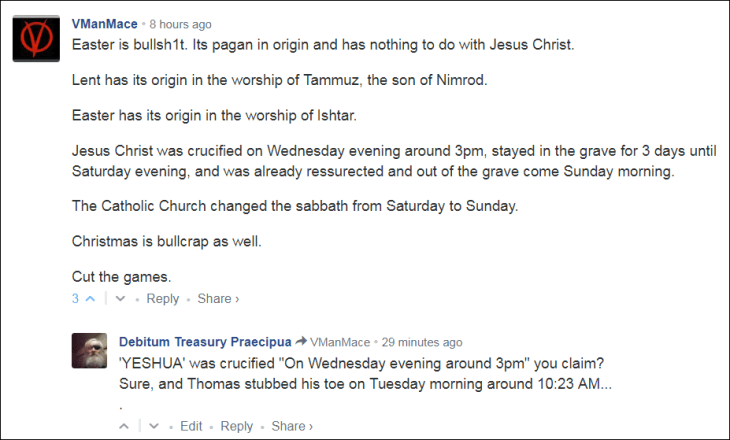Click the vote count 3
The height and width of the screenshot is (440, 730).
coord(75,299)
